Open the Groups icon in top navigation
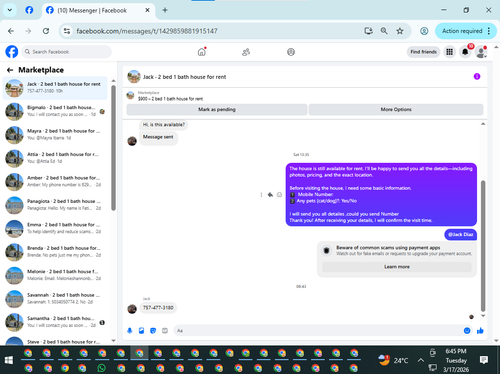 291,52
